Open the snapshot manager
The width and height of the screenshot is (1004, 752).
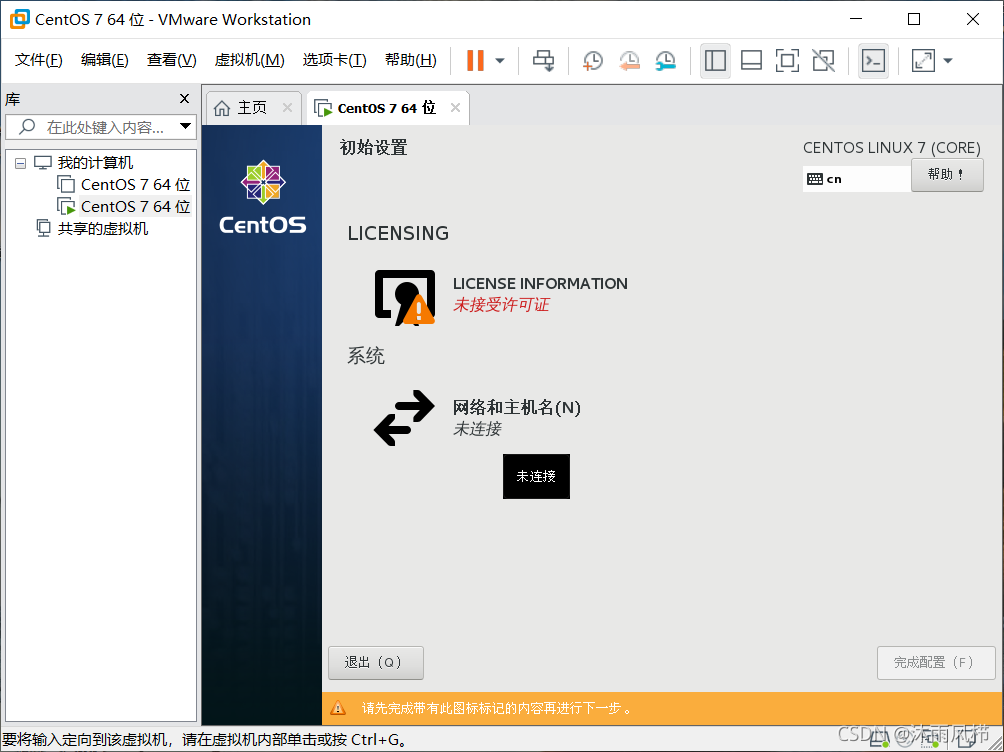(x=665, y=60)
